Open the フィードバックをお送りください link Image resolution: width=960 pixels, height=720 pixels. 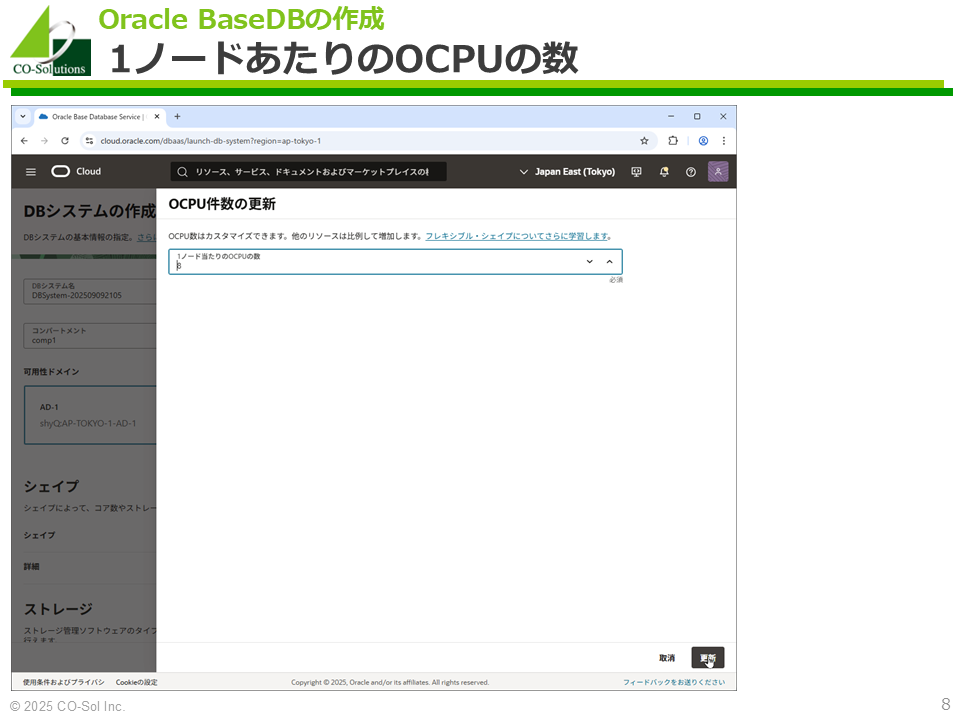click(674, 682)
